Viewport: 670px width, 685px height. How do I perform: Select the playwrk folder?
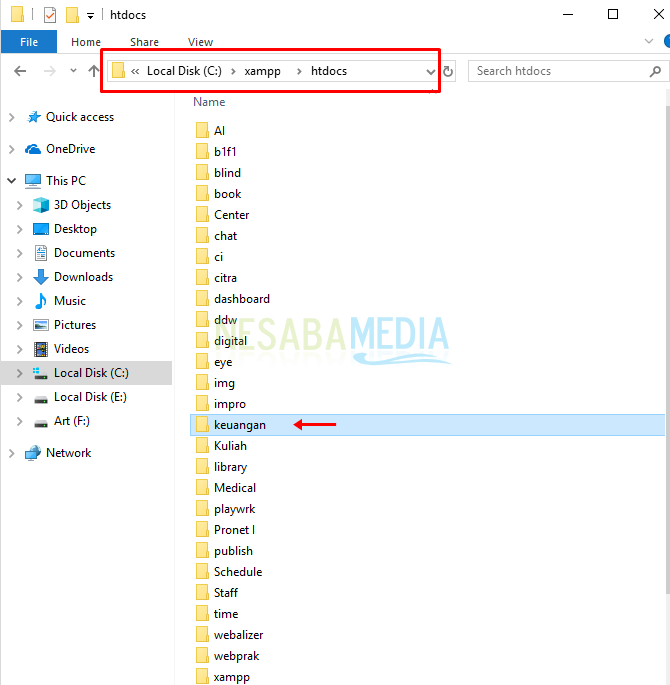click(235, 509)
